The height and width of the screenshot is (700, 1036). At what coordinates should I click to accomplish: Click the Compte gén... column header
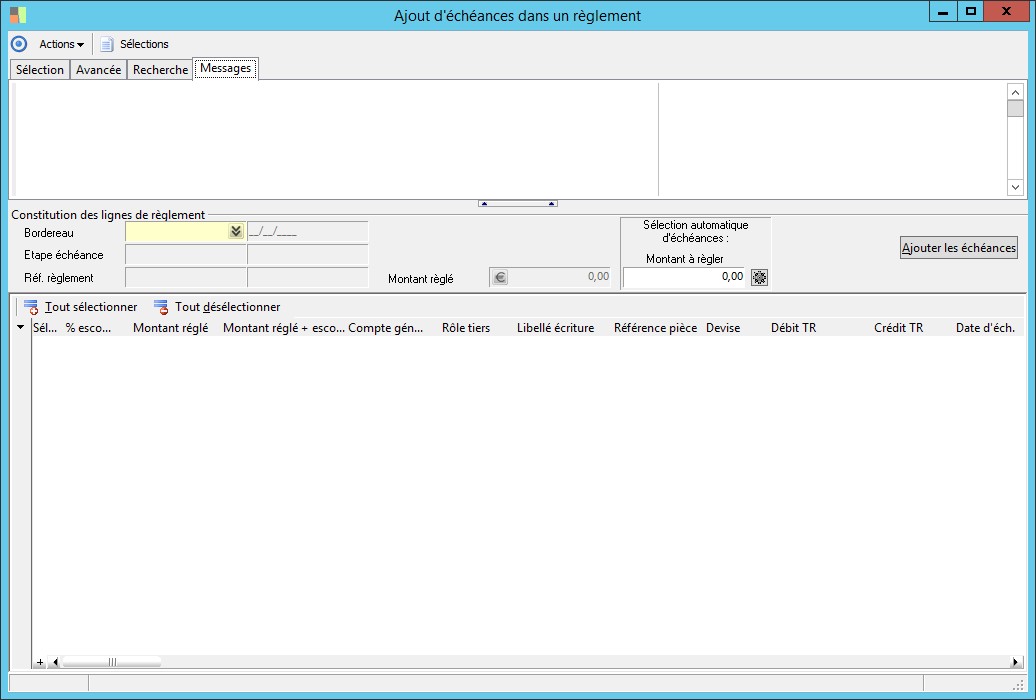(x=386, y=328)
